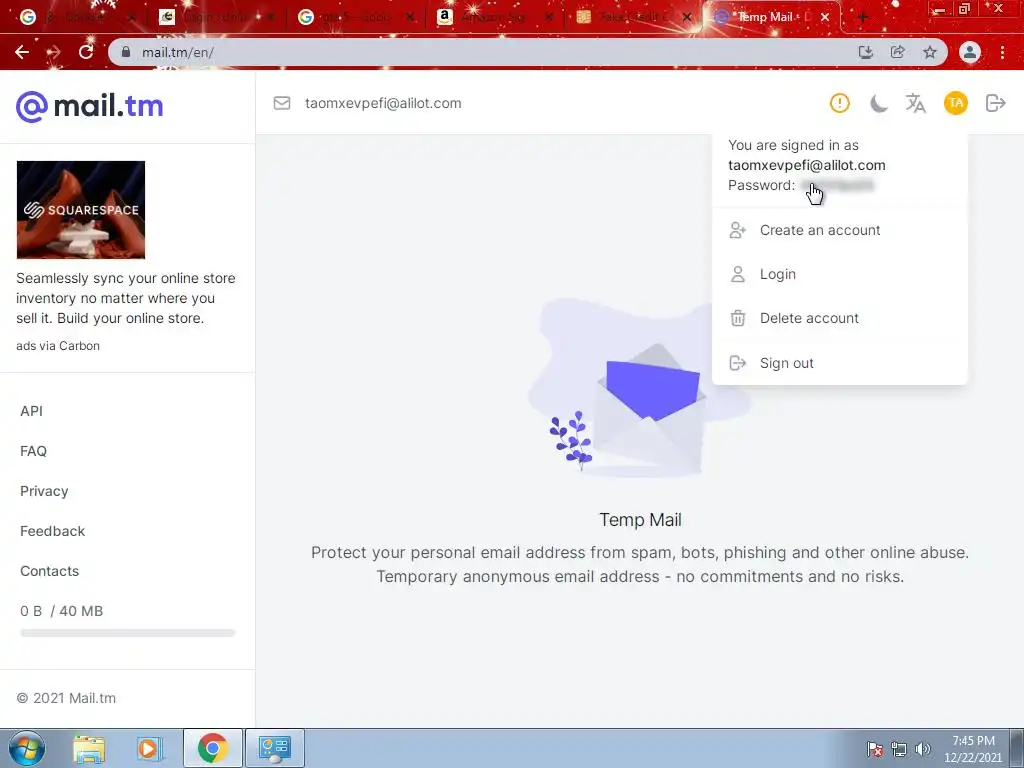Open the File Explorer taskbar icon
The image size is (1024, 768).
(89, 748)
